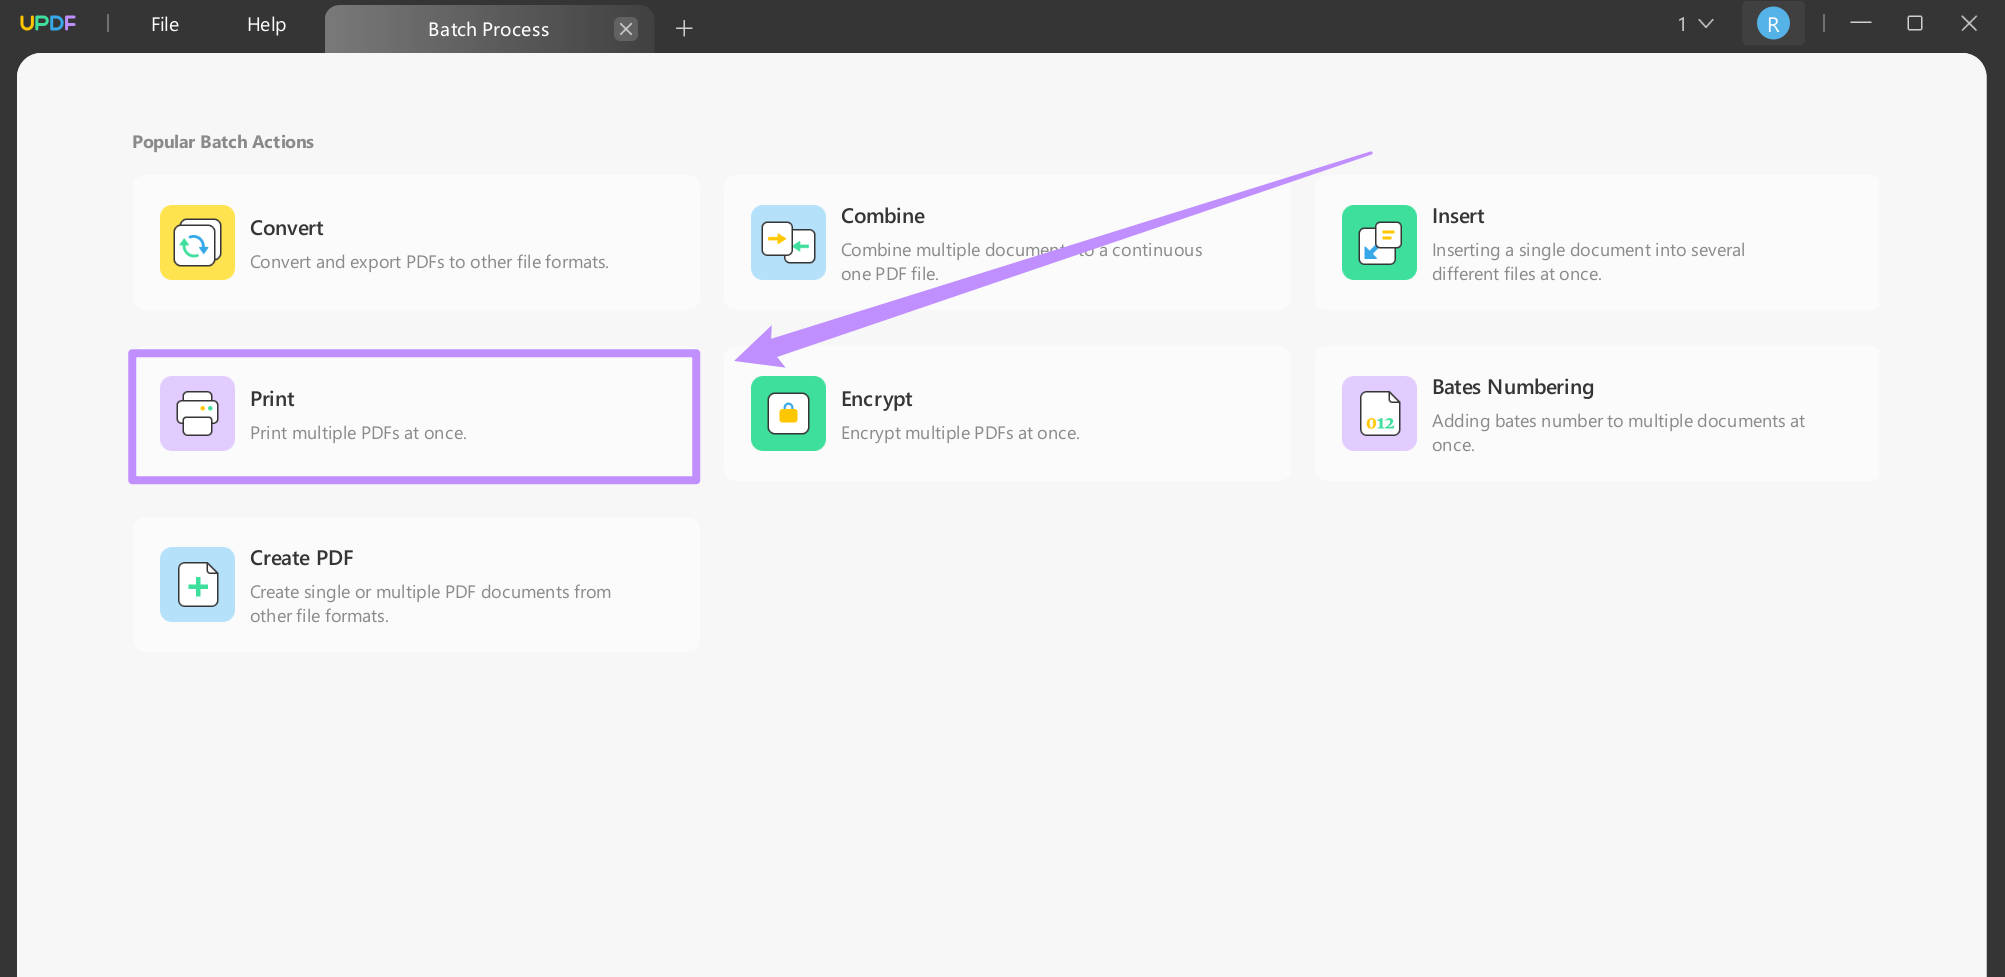Screen dimensions: 2005x977
Task: Switch to the Batch Process tab
Action: pyautogui.click(x=488, y=28)
